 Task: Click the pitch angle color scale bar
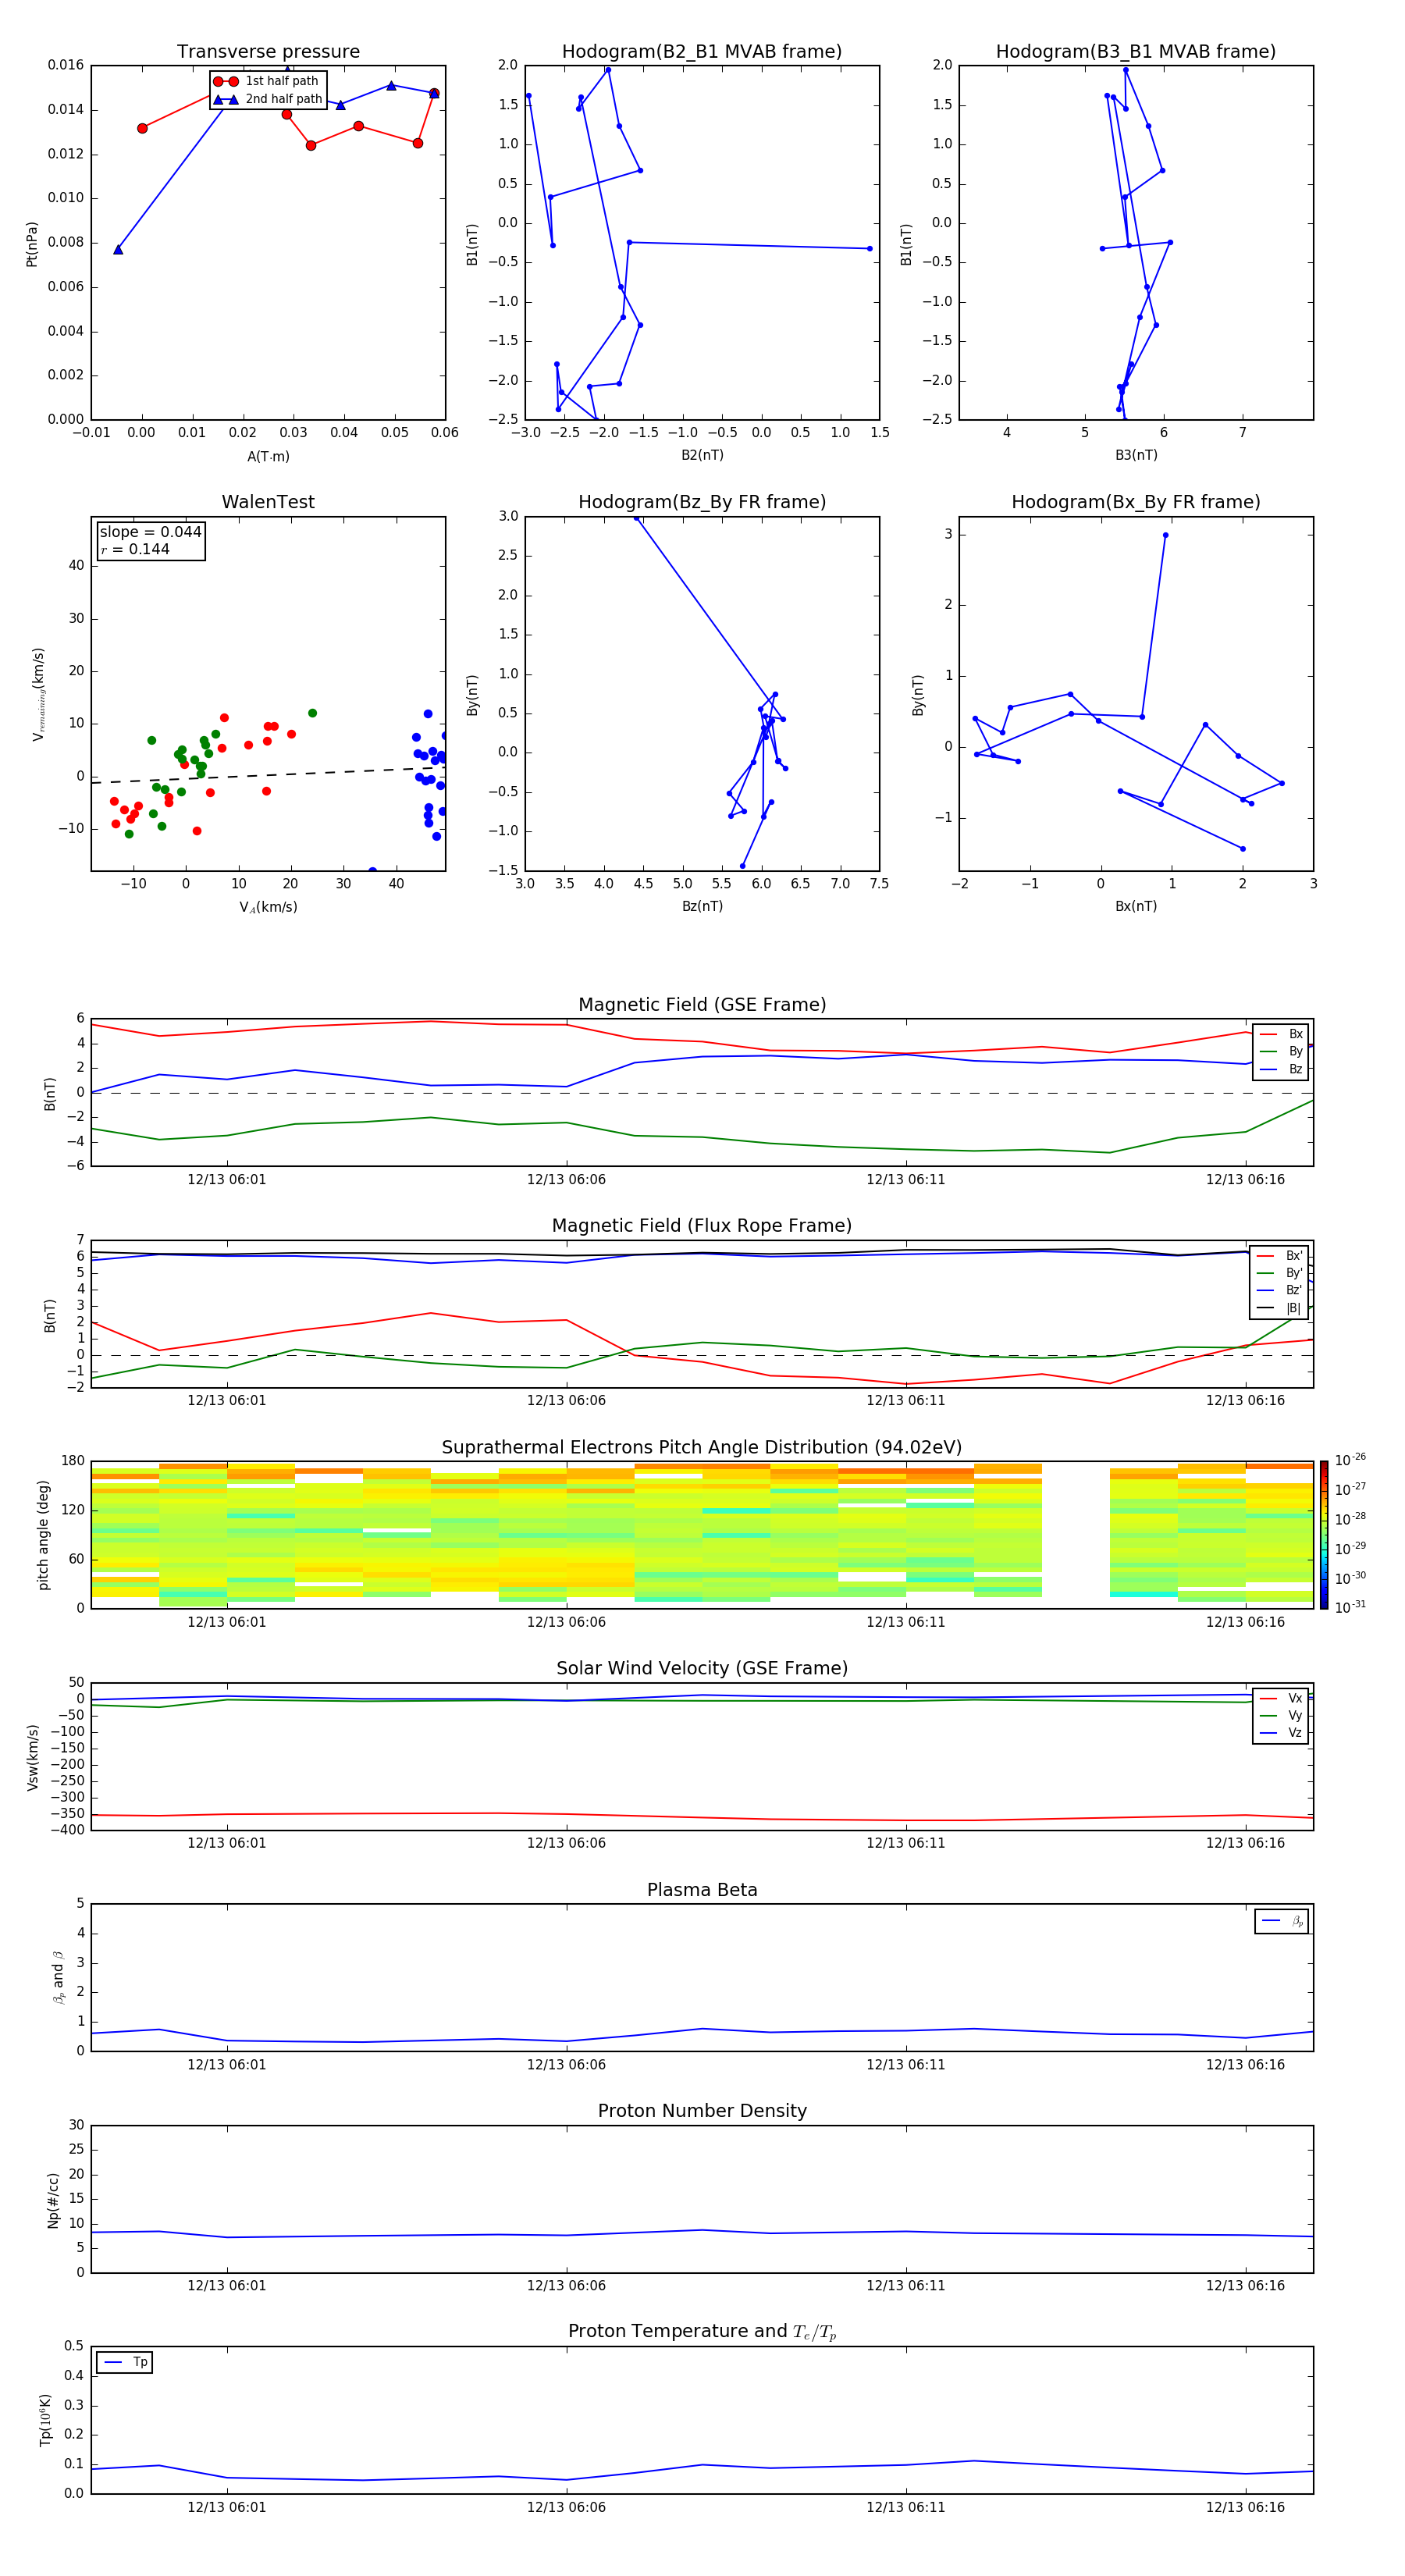point(1324,1535)
